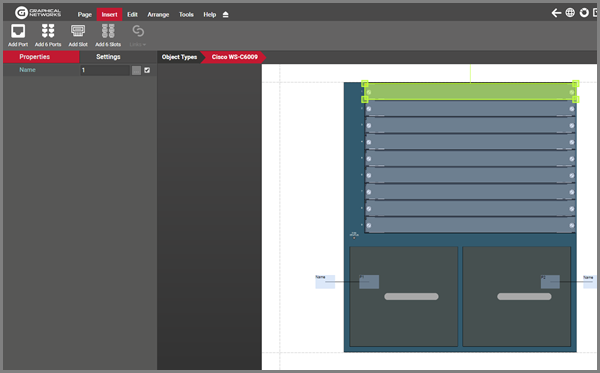Click the left Name label of port P1

click(x=325, y=282)
